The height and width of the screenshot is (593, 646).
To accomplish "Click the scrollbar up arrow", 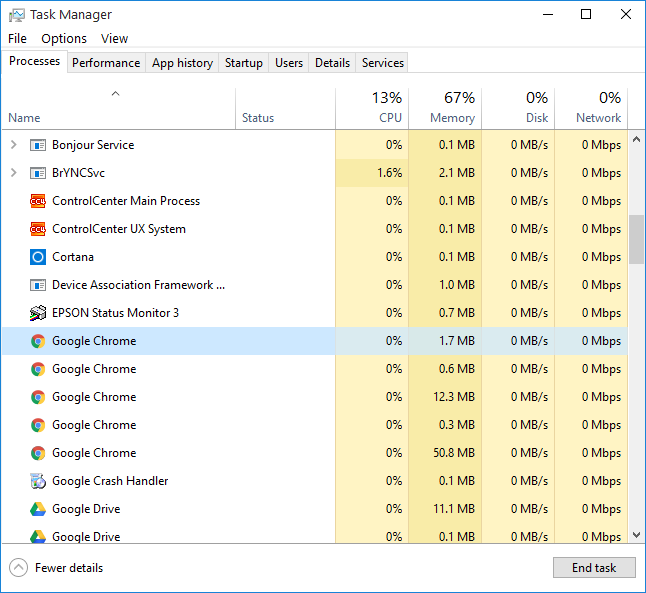I will tap(637, 139).
